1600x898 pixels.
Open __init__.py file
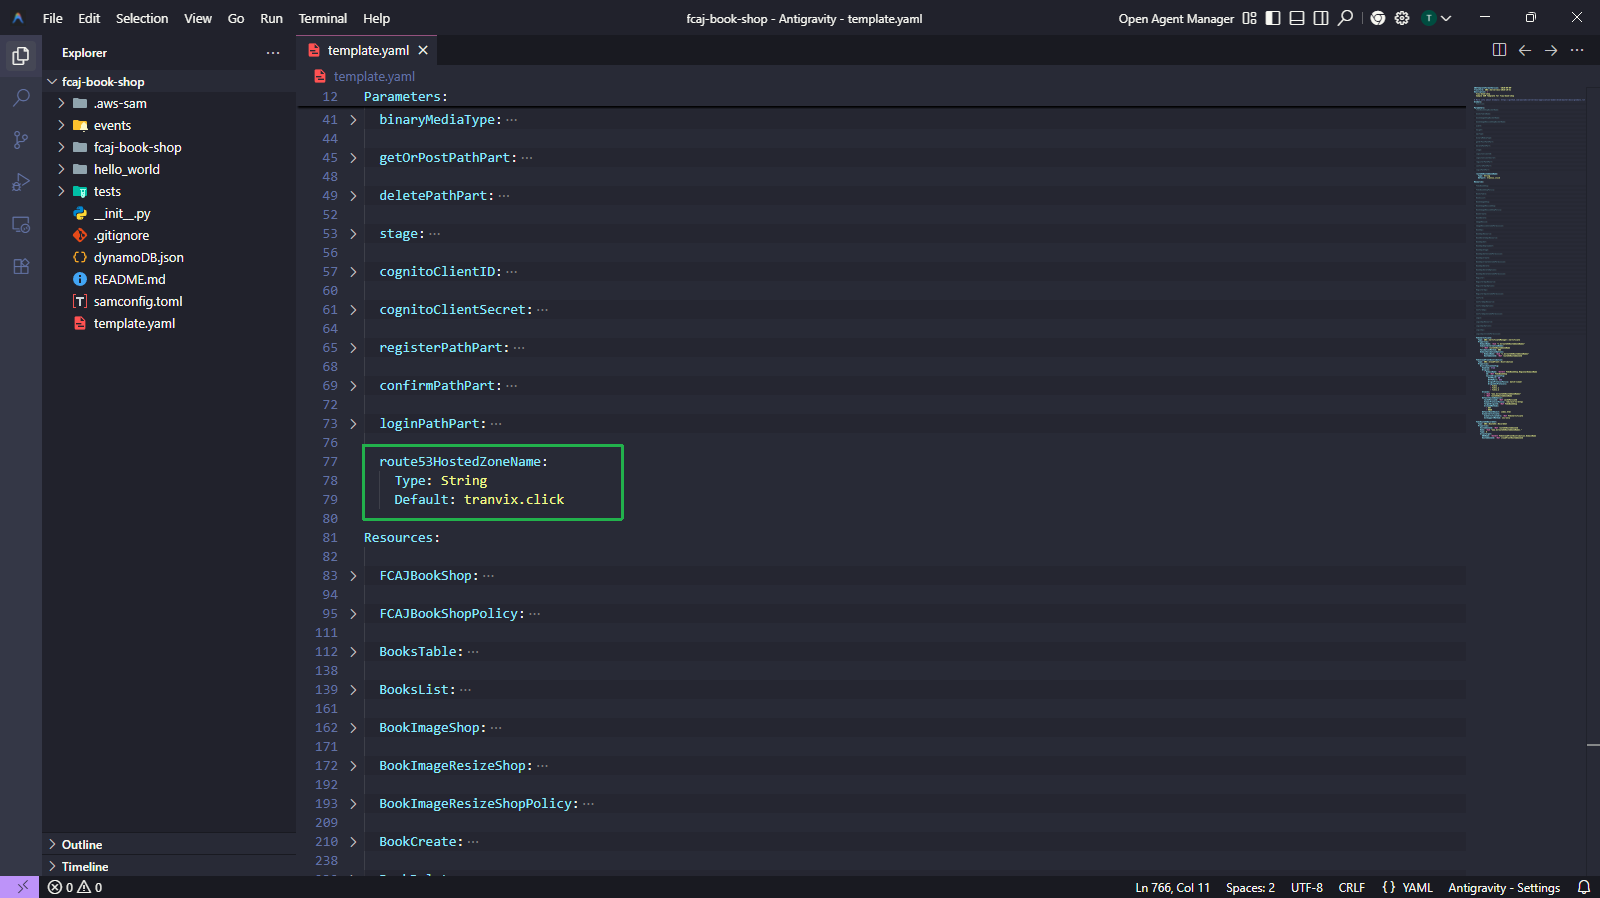(x=169, y=213)
